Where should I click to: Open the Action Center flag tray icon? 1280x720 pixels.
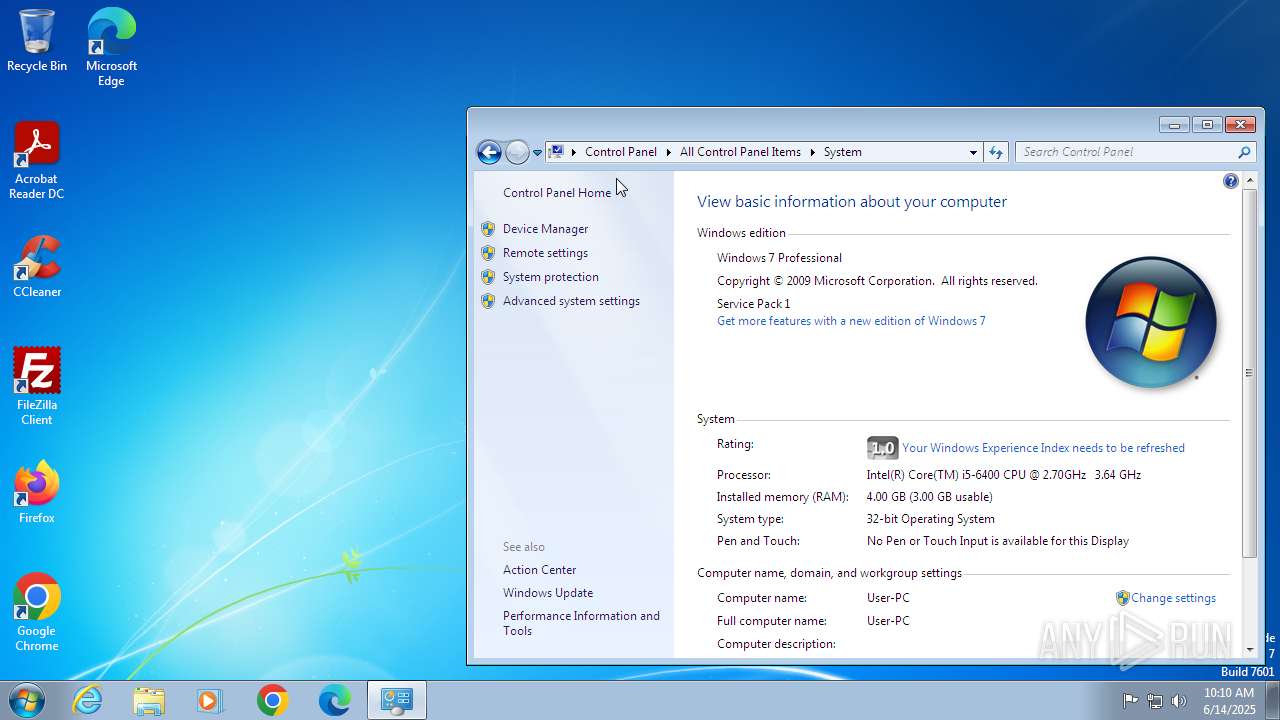[1130, 701]
